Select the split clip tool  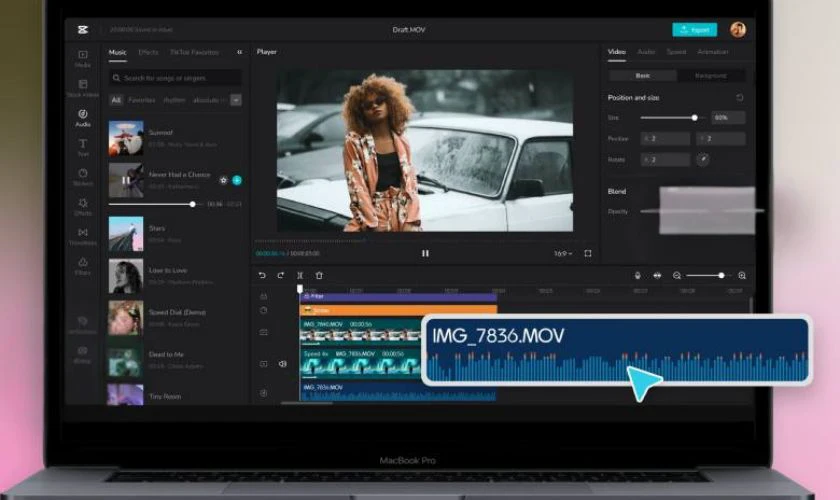pyautogui.click(x=300, y=275)
